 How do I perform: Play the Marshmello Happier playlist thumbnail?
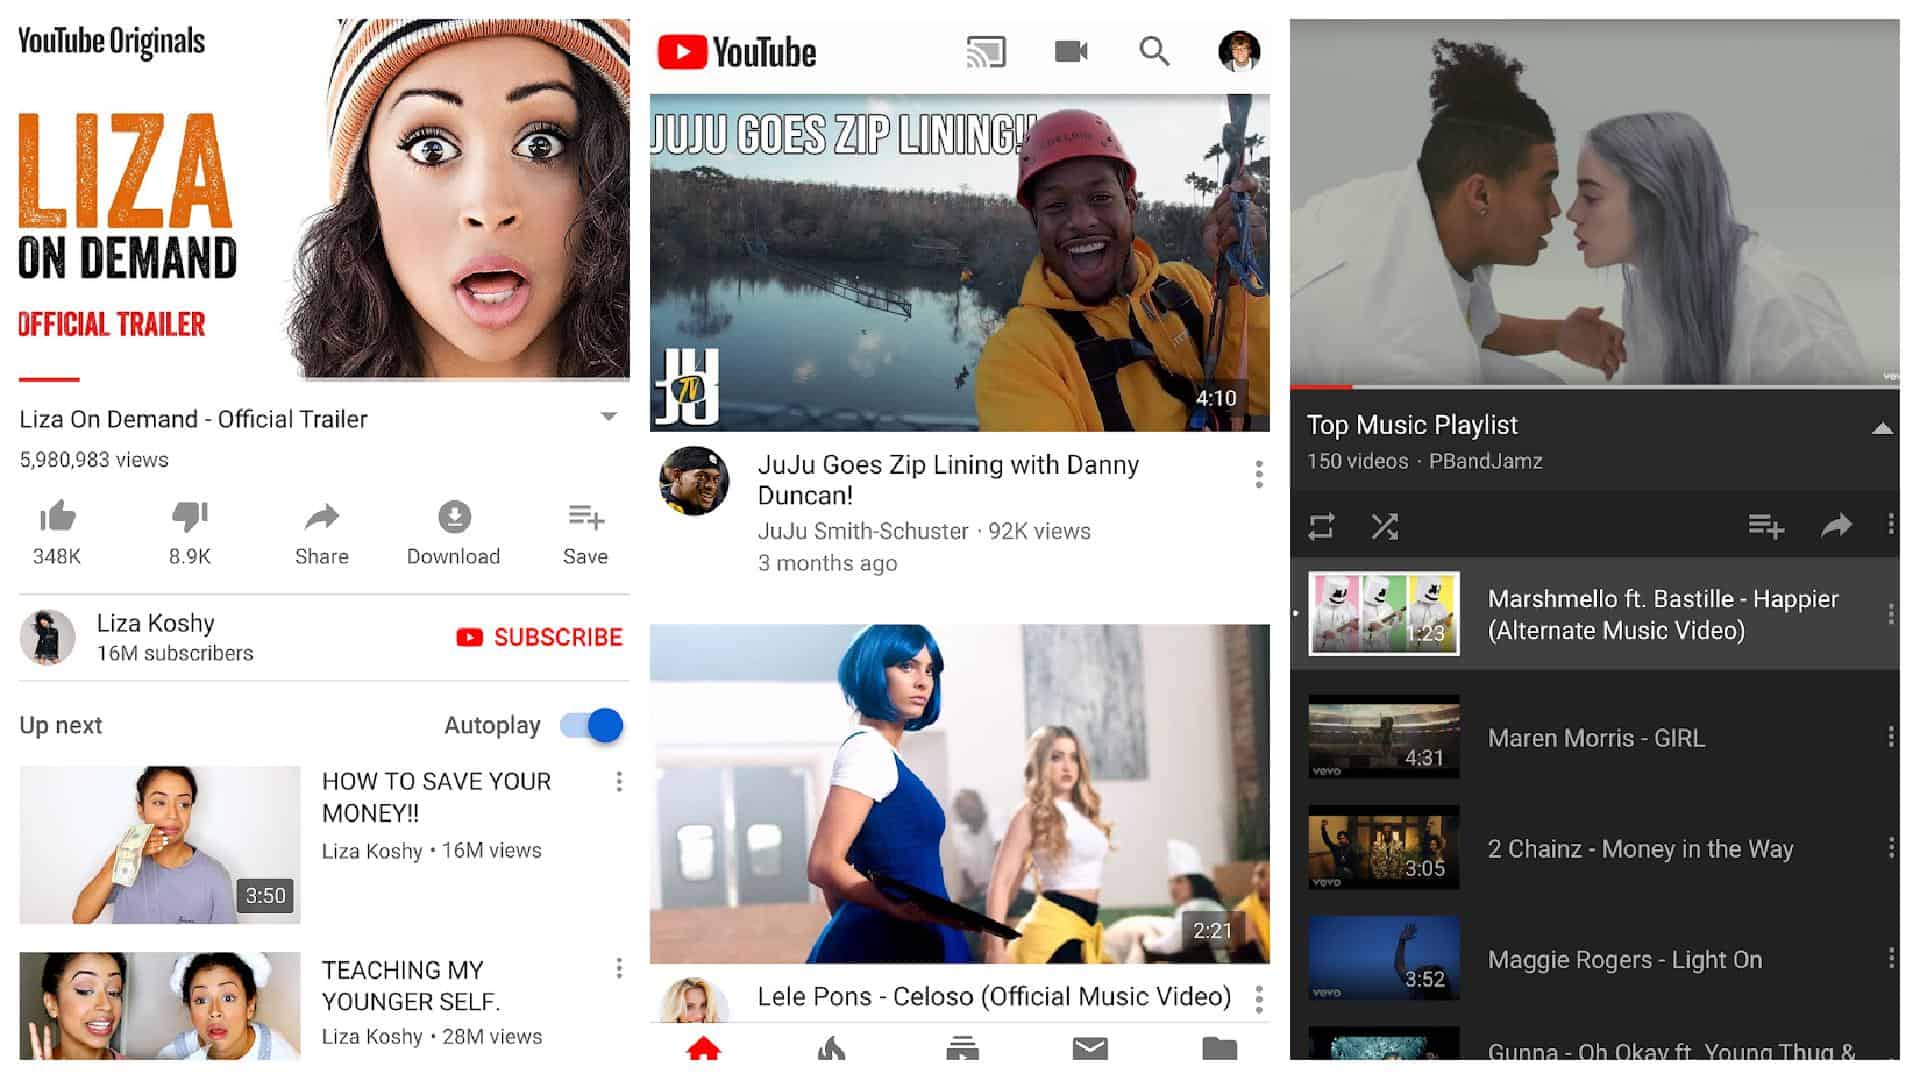pos(1384,614)
